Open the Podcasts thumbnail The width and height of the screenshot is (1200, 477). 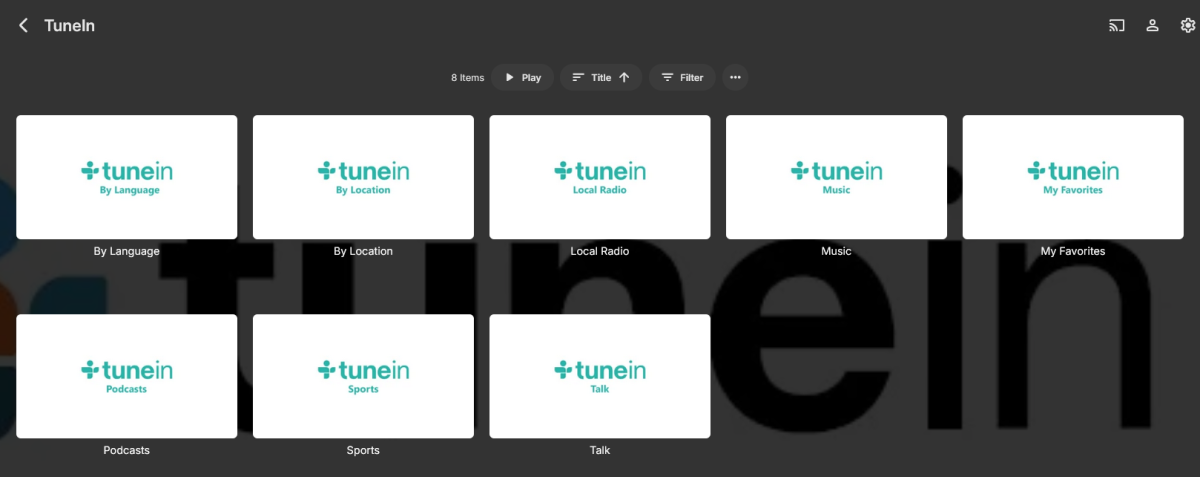click(127, 376)
